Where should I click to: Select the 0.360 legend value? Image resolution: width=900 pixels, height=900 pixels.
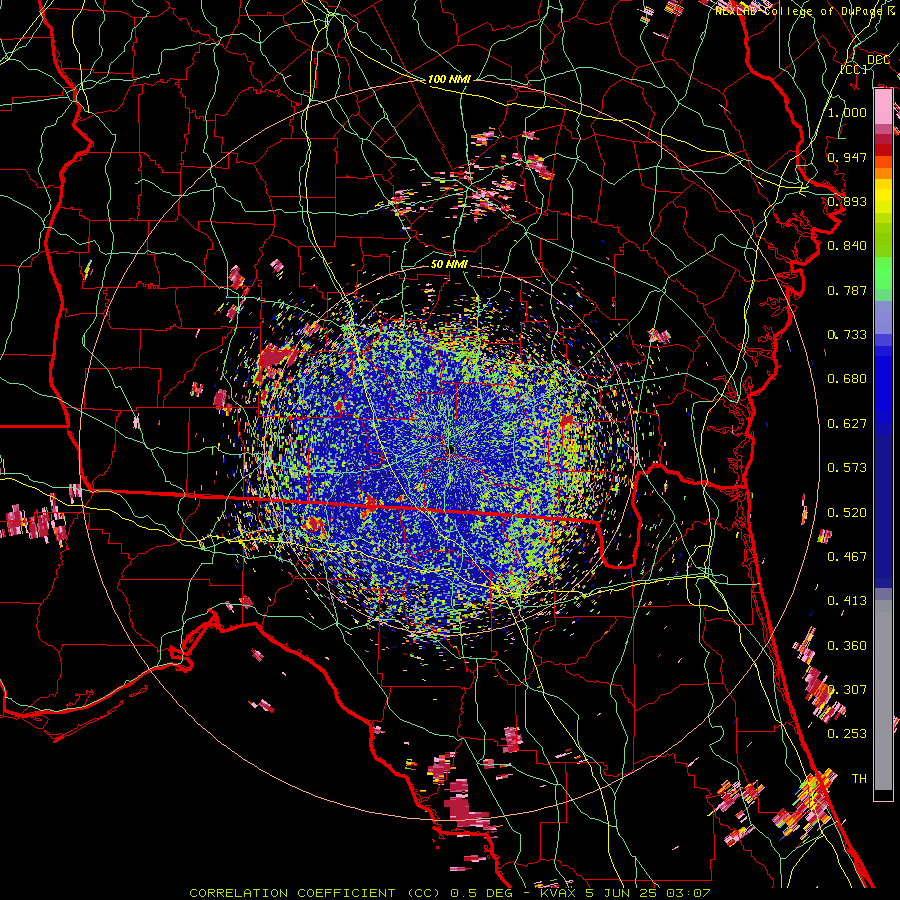(x=847, y=646)
